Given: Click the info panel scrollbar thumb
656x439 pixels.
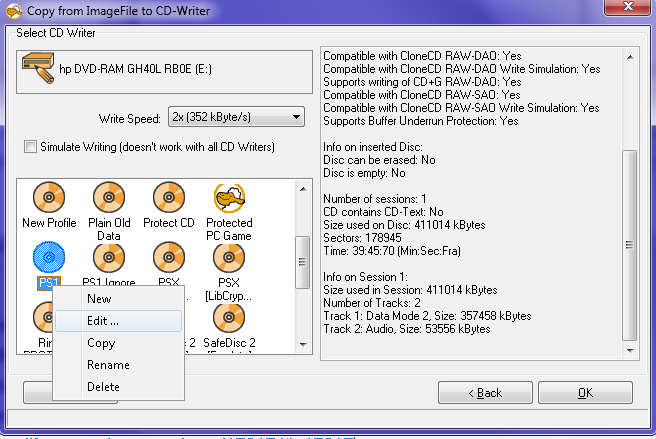Looking at the screenshot, I should coord(630,245).
